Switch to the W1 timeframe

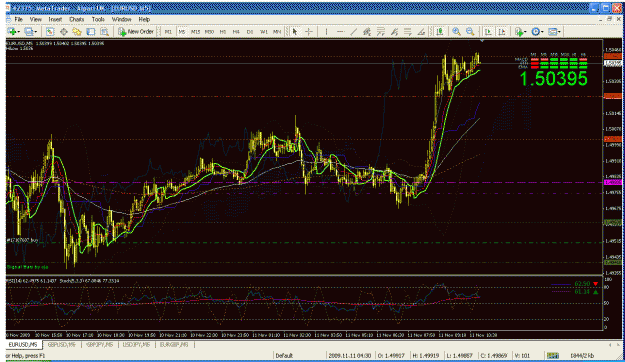point(263,31)
